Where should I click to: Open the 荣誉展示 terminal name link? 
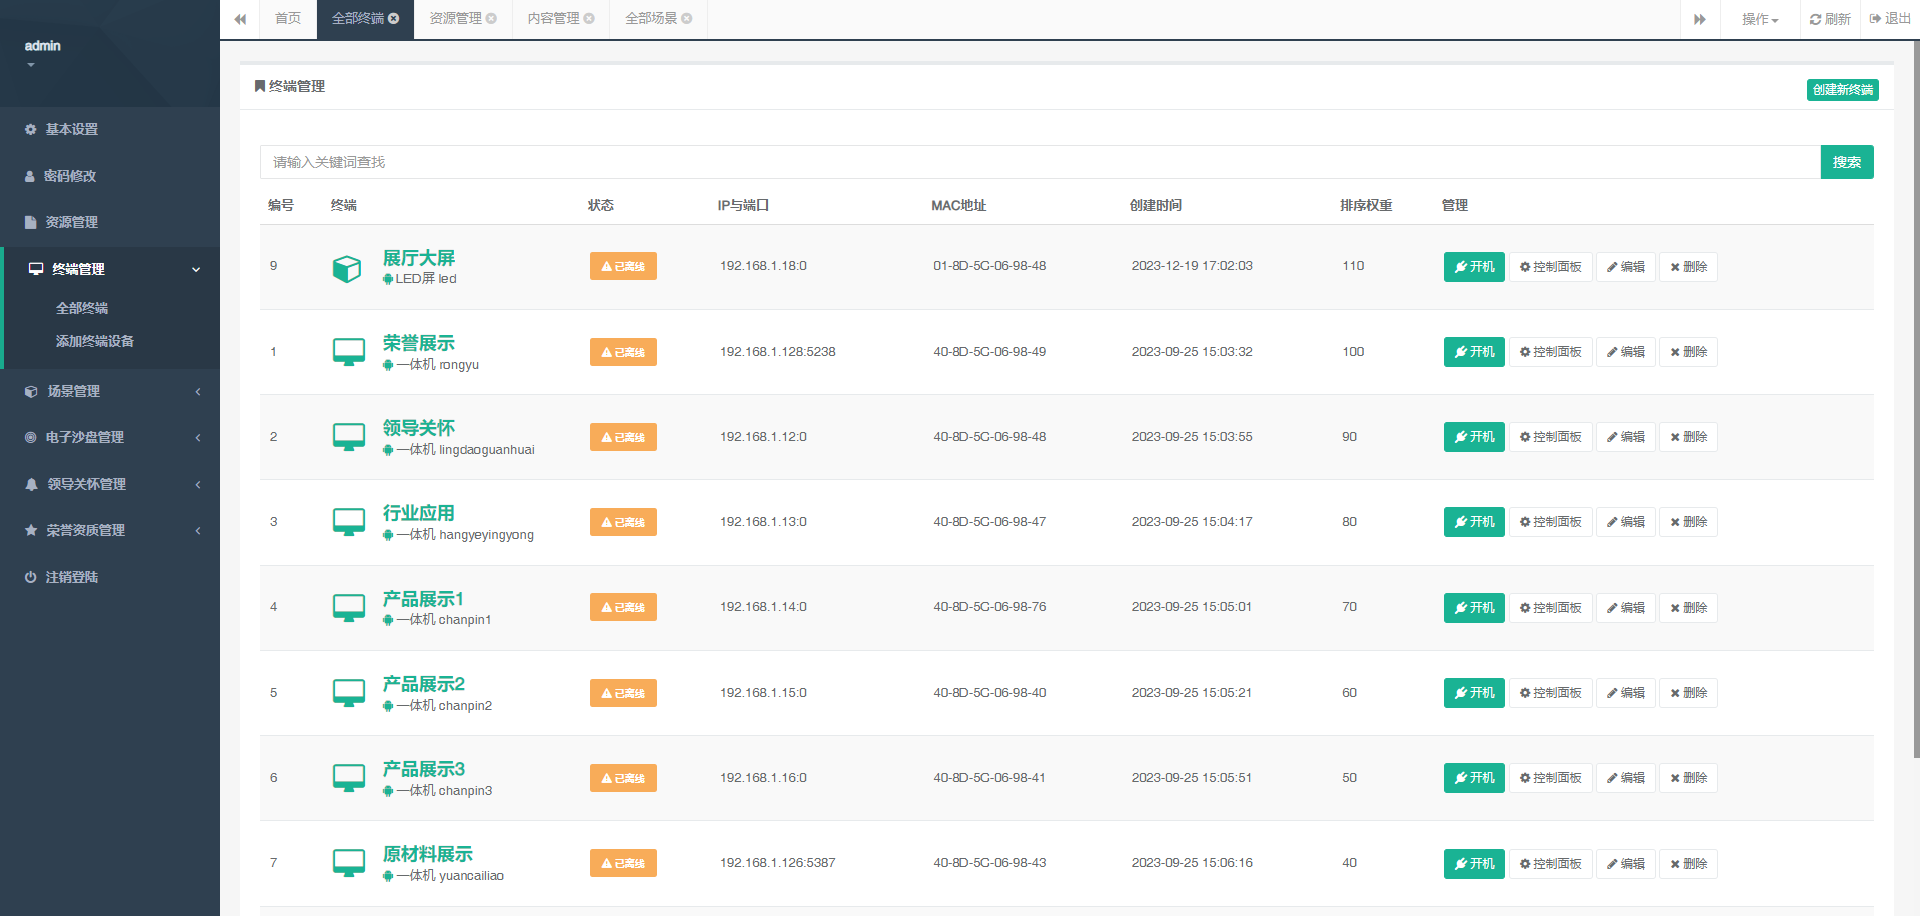pyautogui.click(x=419, y=343)
